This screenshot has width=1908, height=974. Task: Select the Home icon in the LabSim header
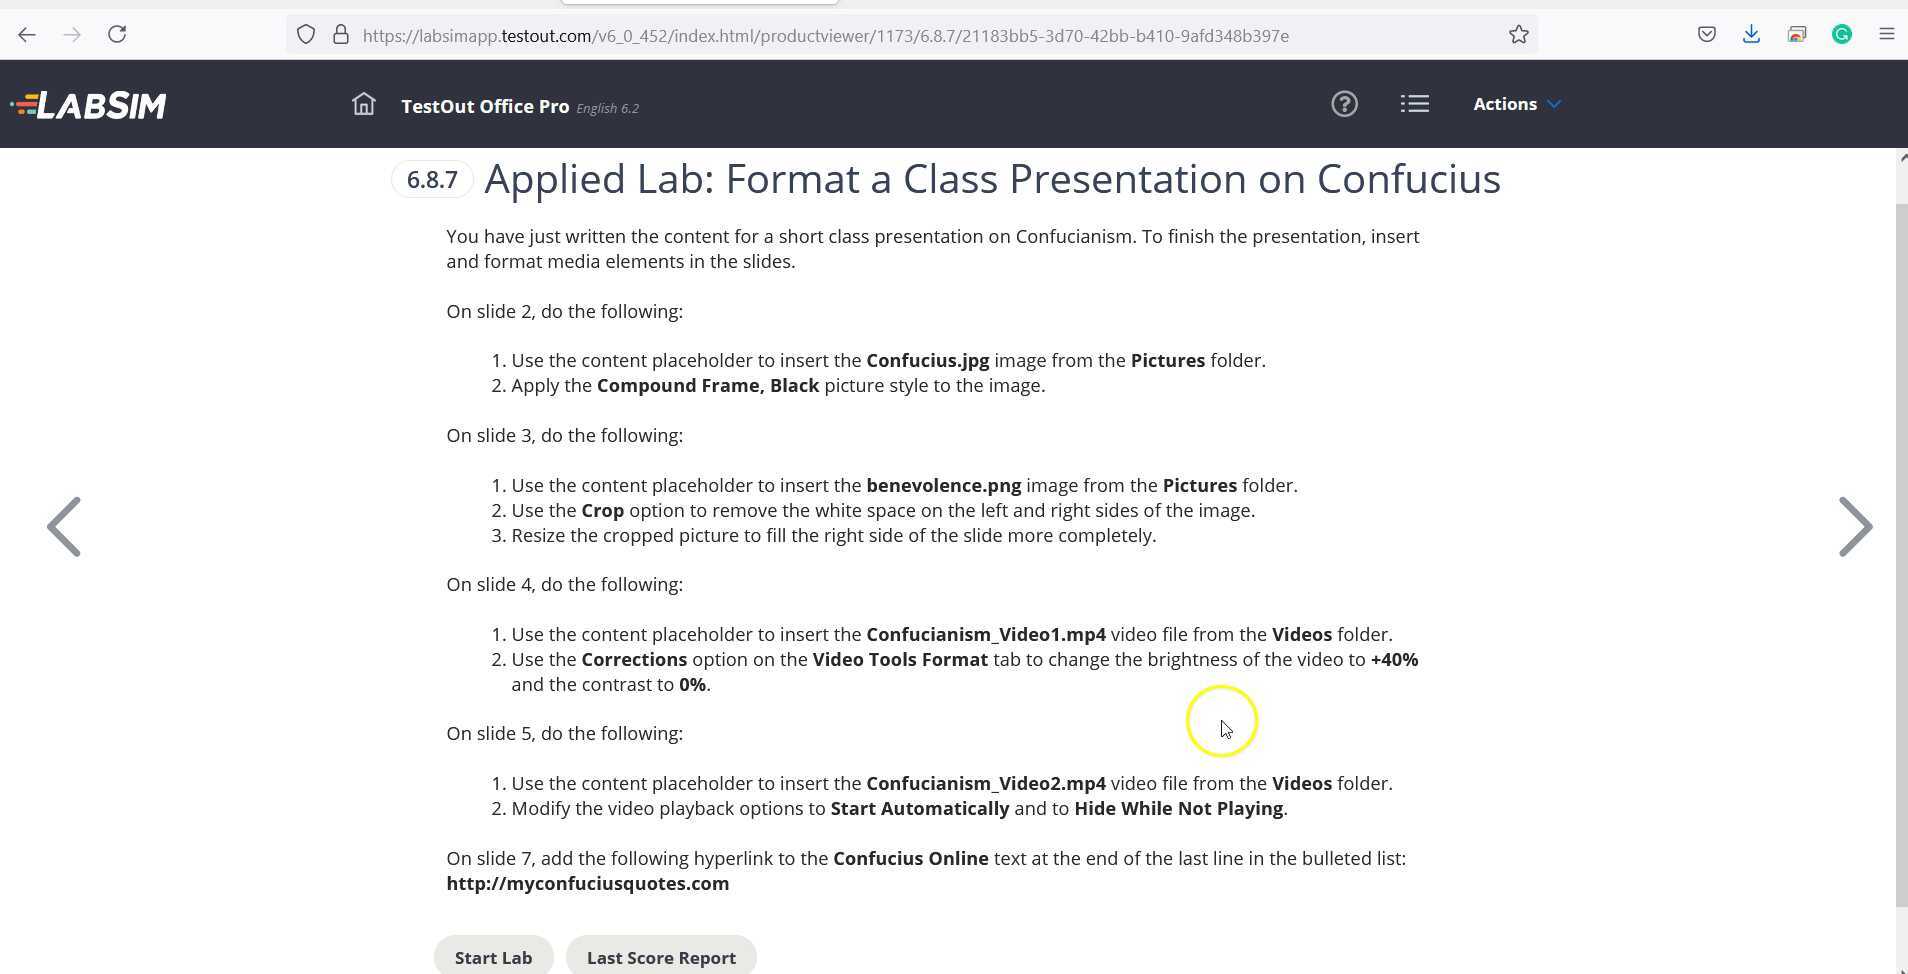[362, 103]
